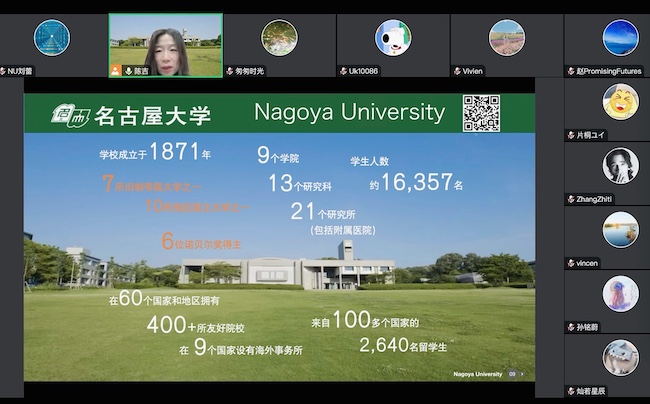Select 灿若星辰's shark plush avatar
The height and width of the screenshot is (404, 650).
(x=621, y=358)
